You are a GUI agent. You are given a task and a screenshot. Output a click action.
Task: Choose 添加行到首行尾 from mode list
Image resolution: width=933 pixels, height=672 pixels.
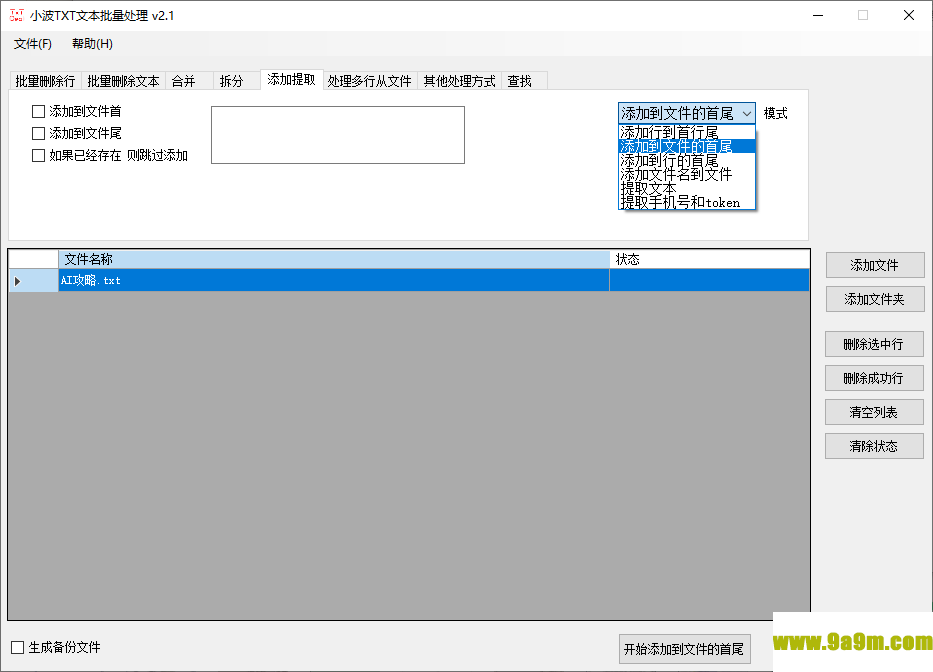(687, 132)
